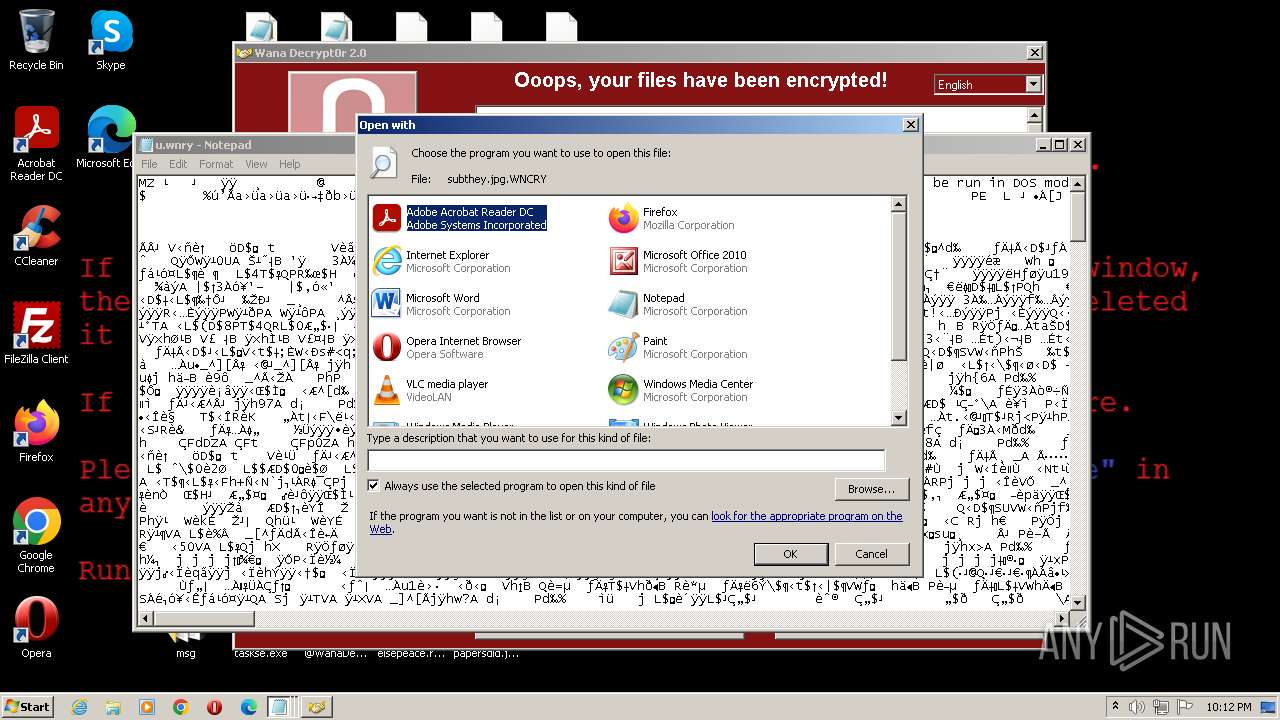
Task: Click program list scroll down arrow
Action: 898,418
